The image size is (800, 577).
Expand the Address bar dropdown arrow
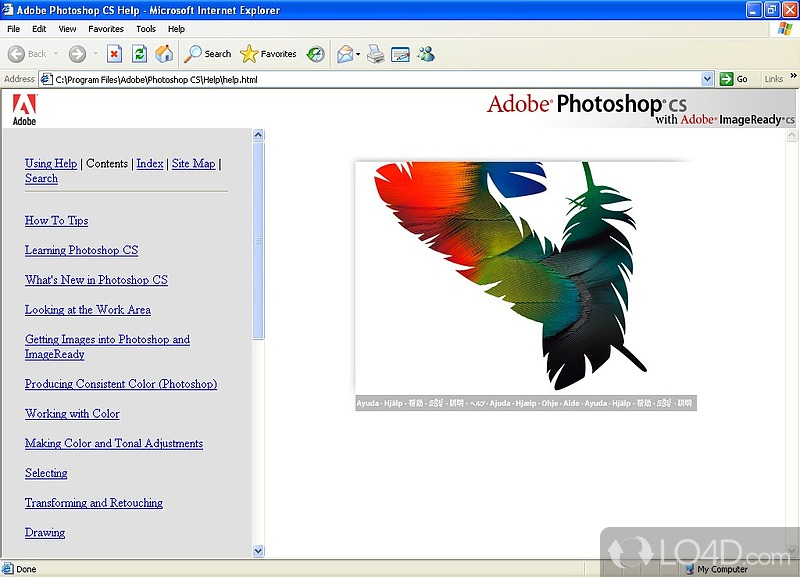pos(707,79)
